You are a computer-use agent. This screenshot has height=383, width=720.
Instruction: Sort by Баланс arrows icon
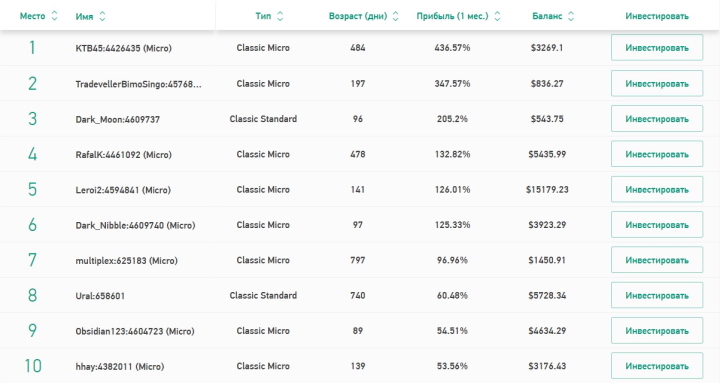(571, 16)
